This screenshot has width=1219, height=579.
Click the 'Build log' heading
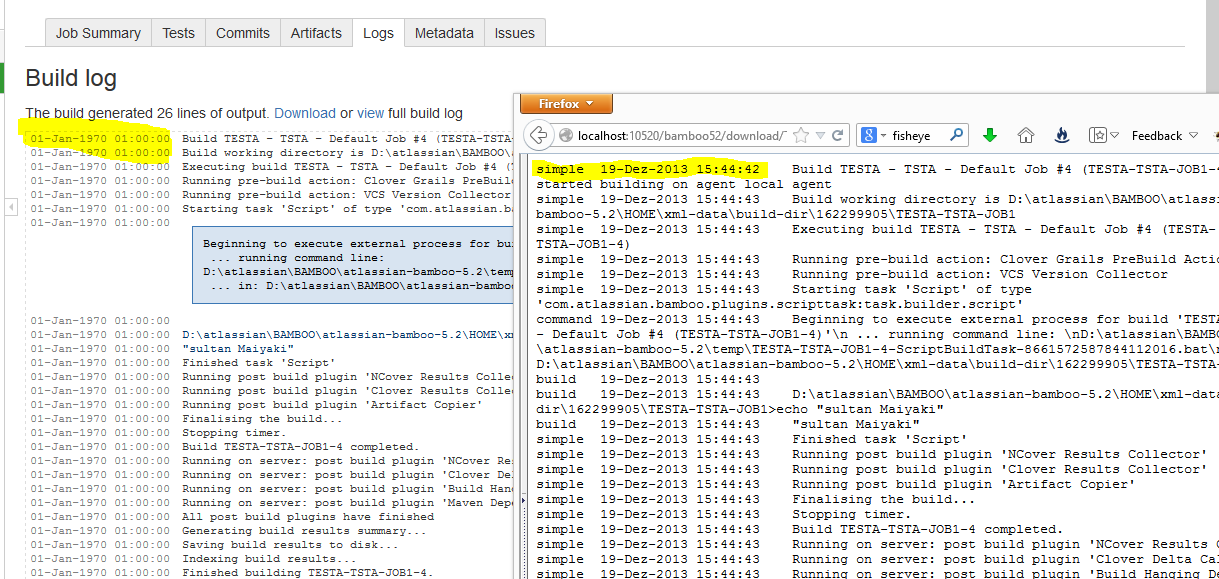(71, 78)
